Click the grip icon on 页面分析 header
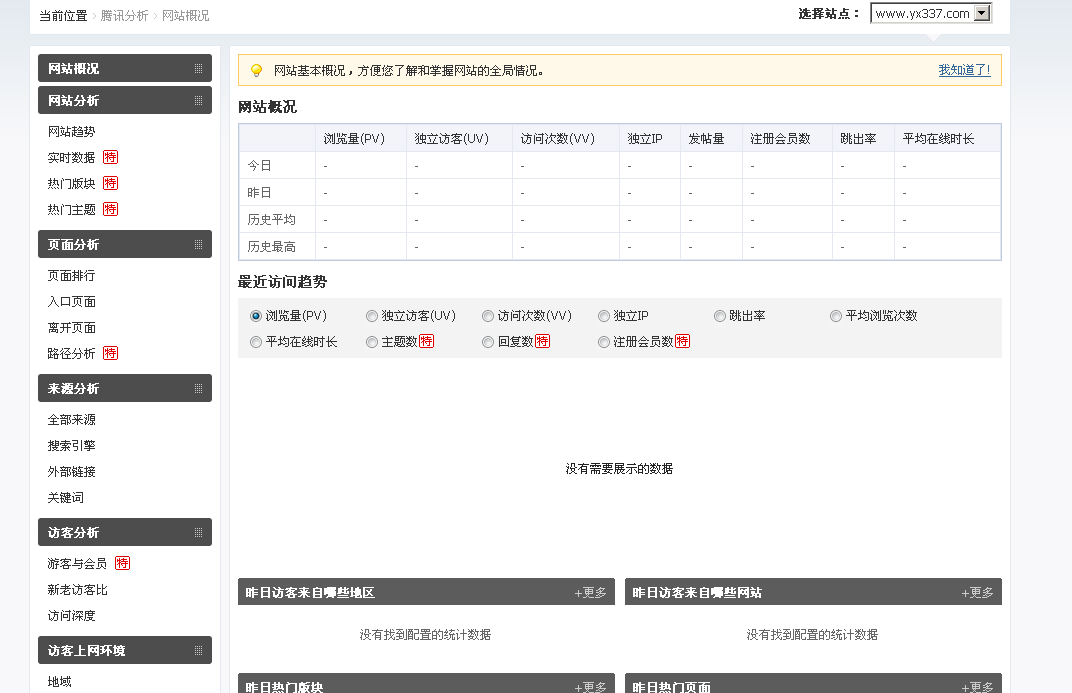 point(198,245)
